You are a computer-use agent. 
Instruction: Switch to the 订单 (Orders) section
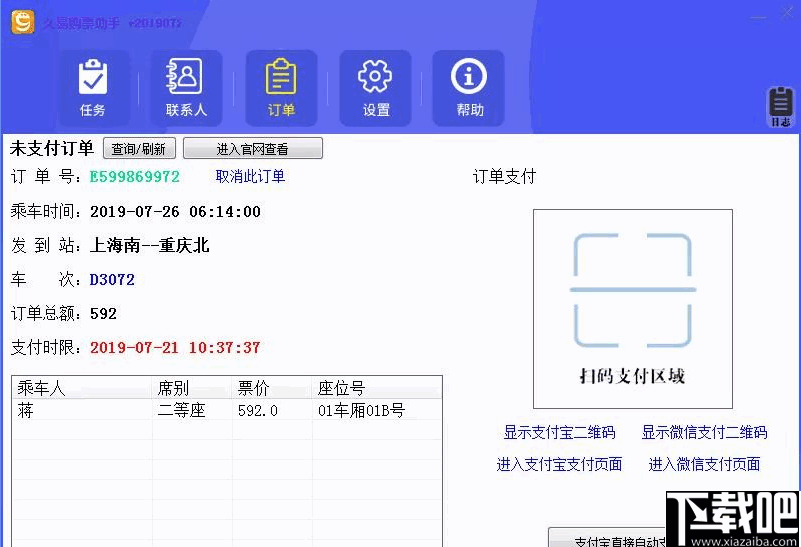281,88
